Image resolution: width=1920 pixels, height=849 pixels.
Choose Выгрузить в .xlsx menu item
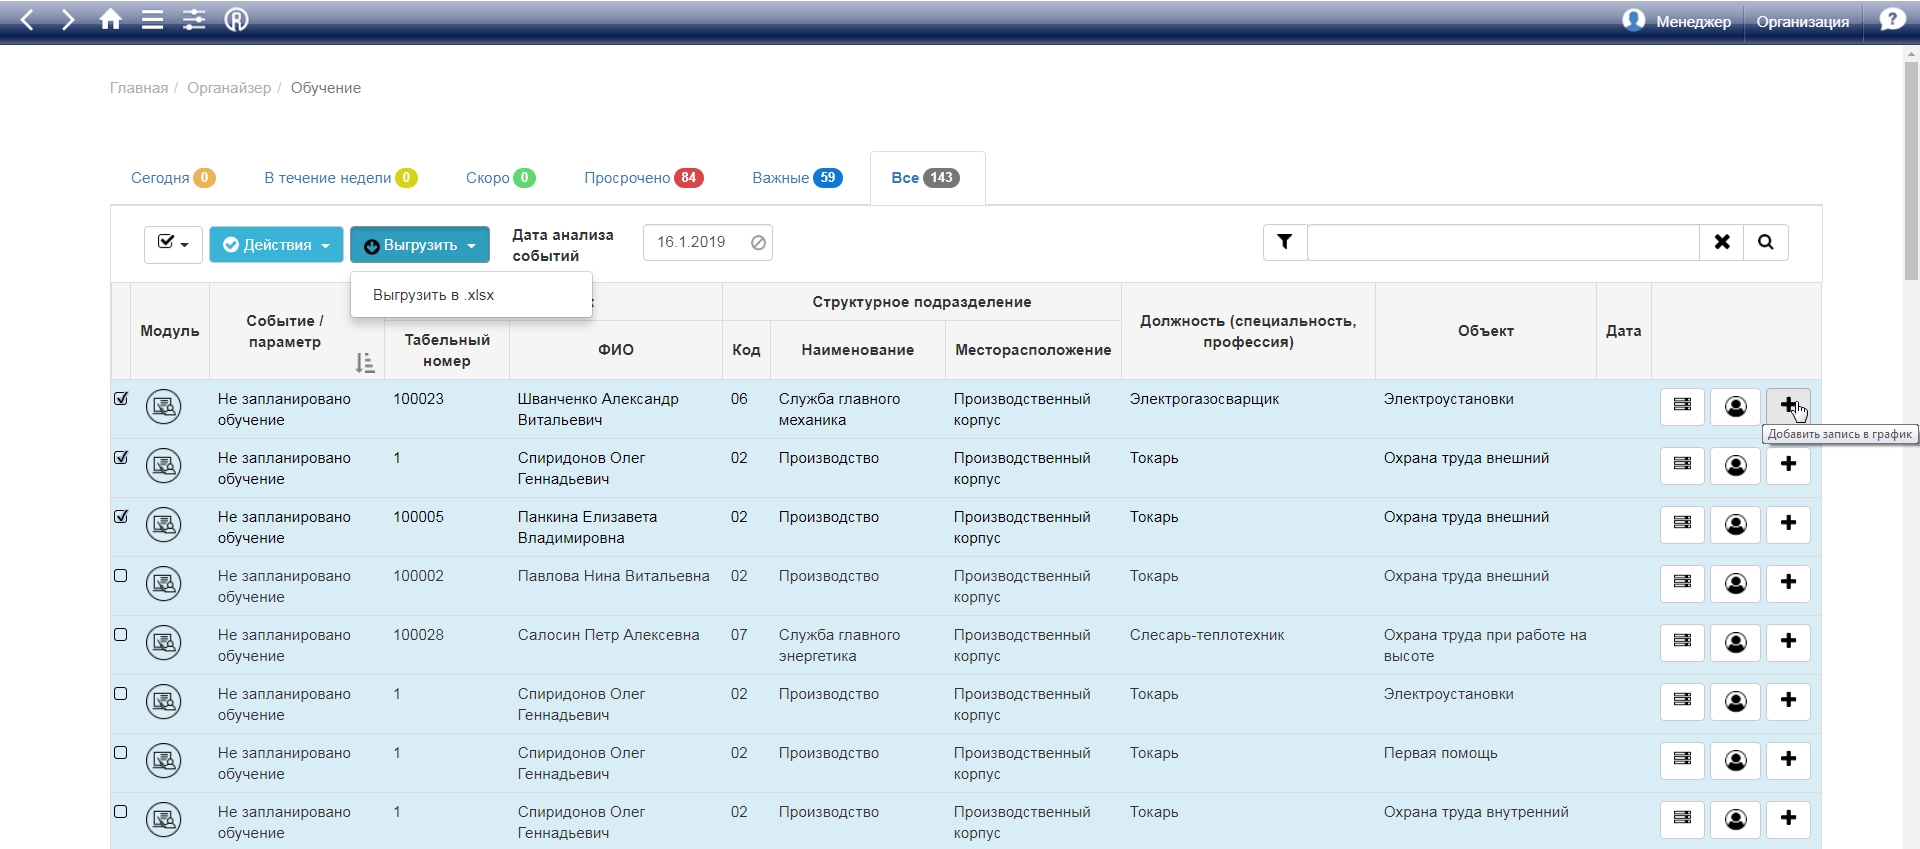(434, 295)
